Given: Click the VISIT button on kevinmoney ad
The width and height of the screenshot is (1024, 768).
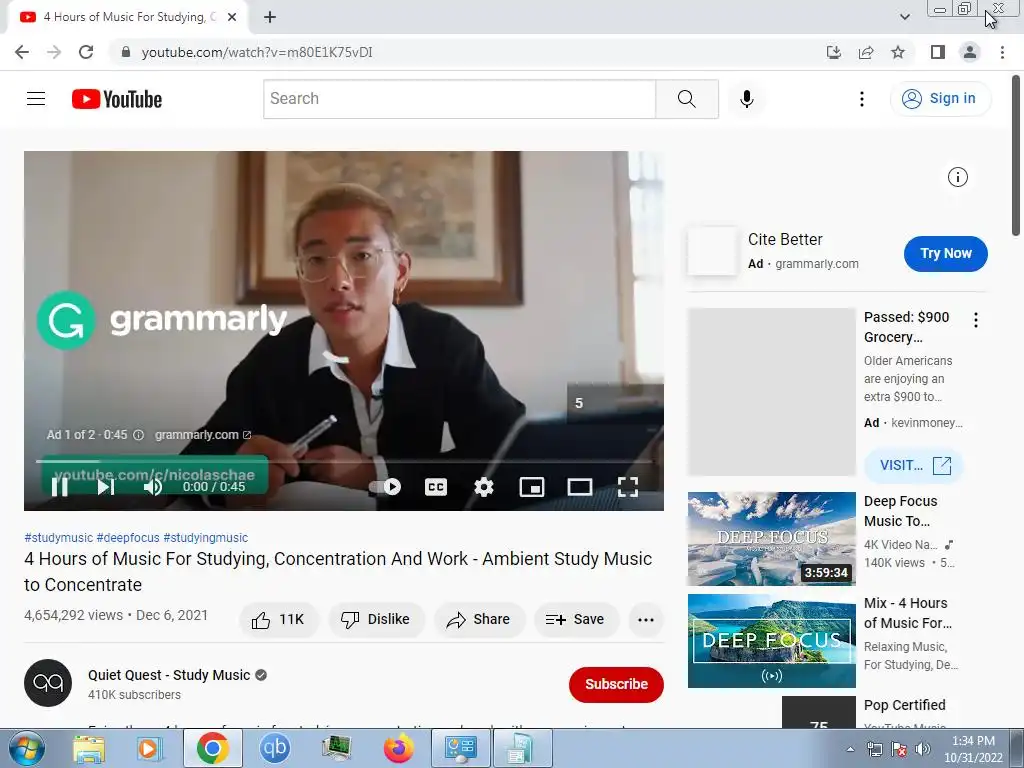Looking at the screenshot, I should (914, 466).
